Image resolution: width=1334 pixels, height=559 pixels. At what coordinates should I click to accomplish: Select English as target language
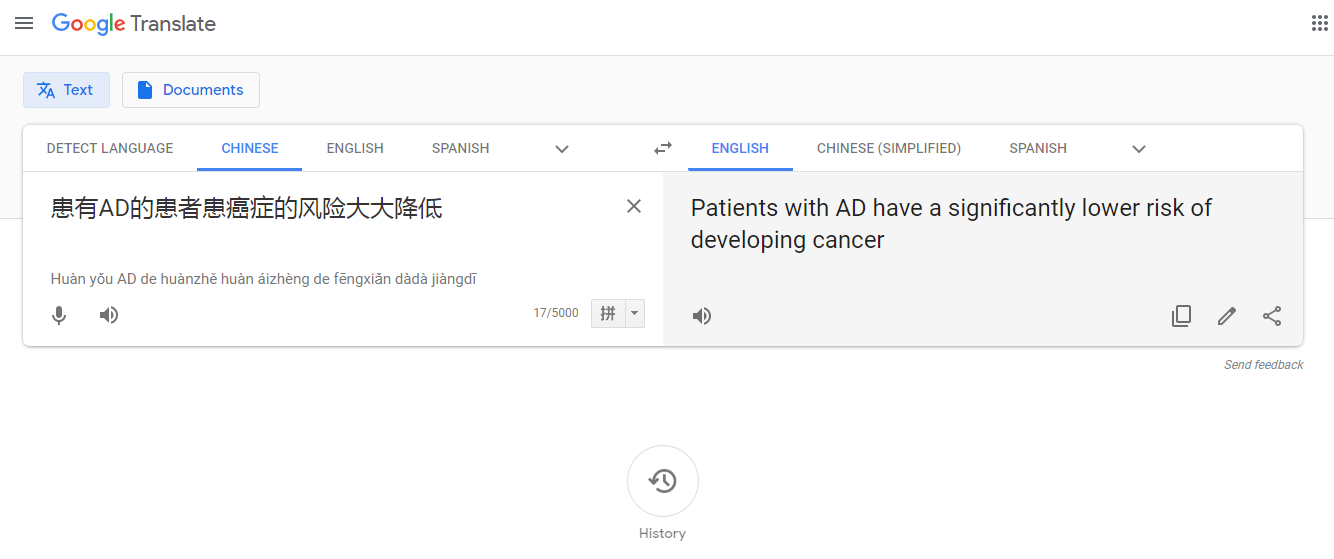740,148
